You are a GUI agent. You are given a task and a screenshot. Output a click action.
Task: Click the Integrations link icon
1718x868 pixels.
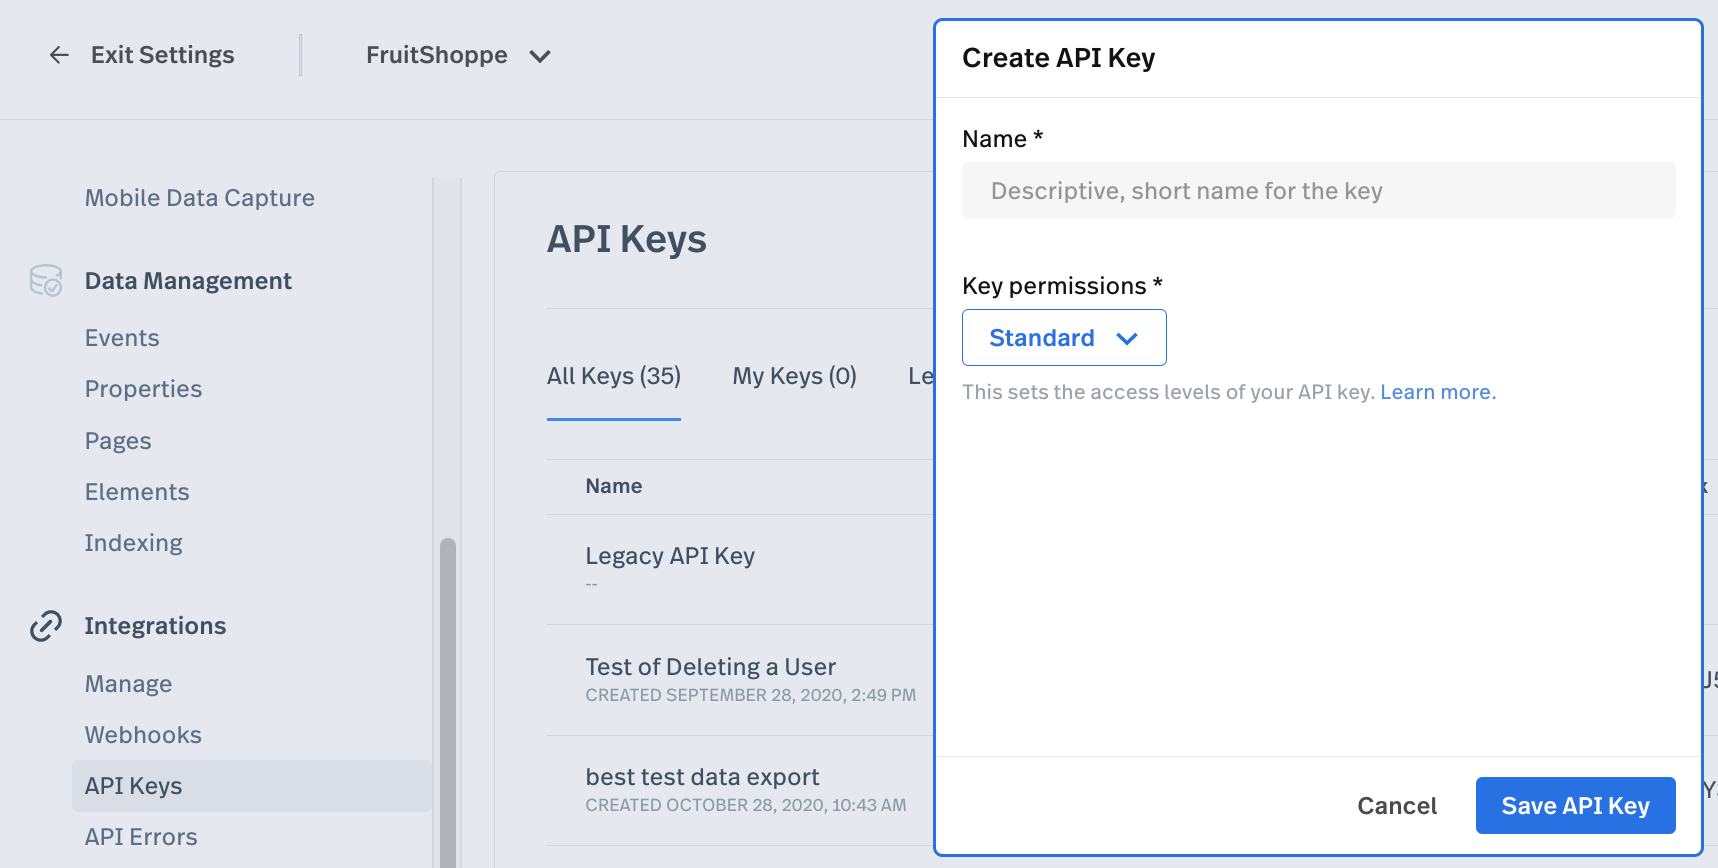(x=46, y=626)
